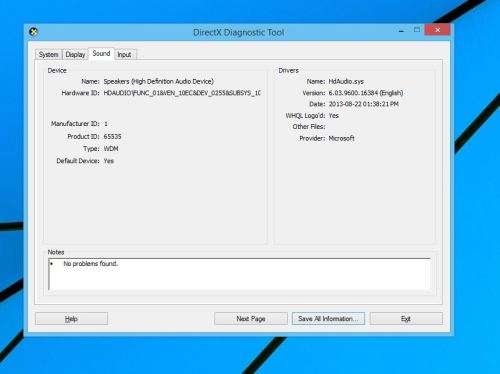The height and width of the screenshot is (374, 500).
Task: Click the Speakers device name value
Action: (159, 81)
